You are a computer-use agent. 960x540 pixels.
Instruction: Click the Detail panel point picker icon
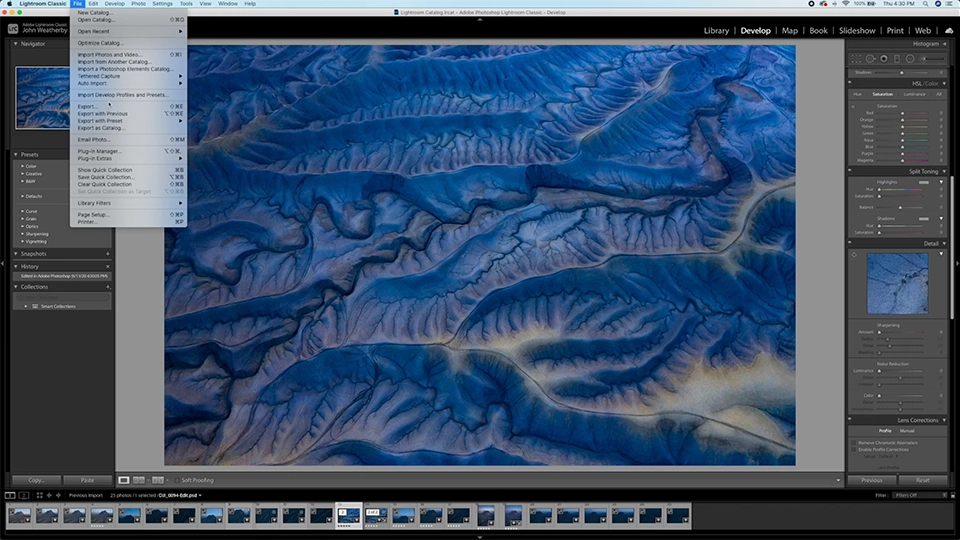854,255
